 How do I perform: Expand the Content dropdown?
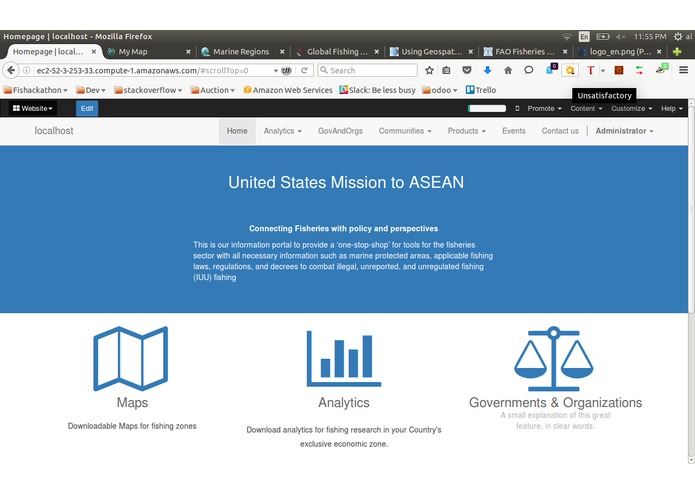point(586,109)
